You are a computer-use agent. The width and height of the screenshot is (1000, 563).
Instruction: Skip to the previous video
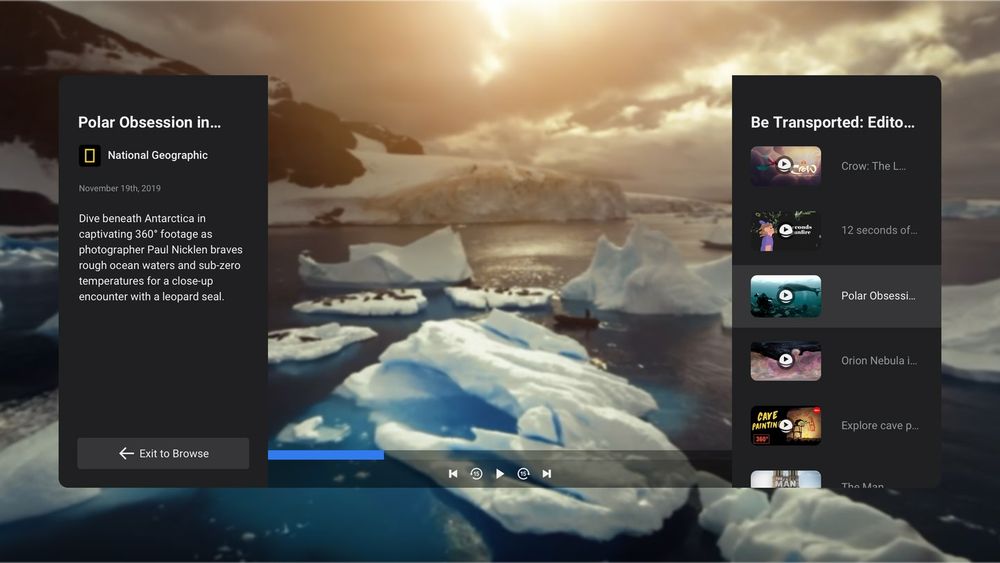tap(453, 474)
